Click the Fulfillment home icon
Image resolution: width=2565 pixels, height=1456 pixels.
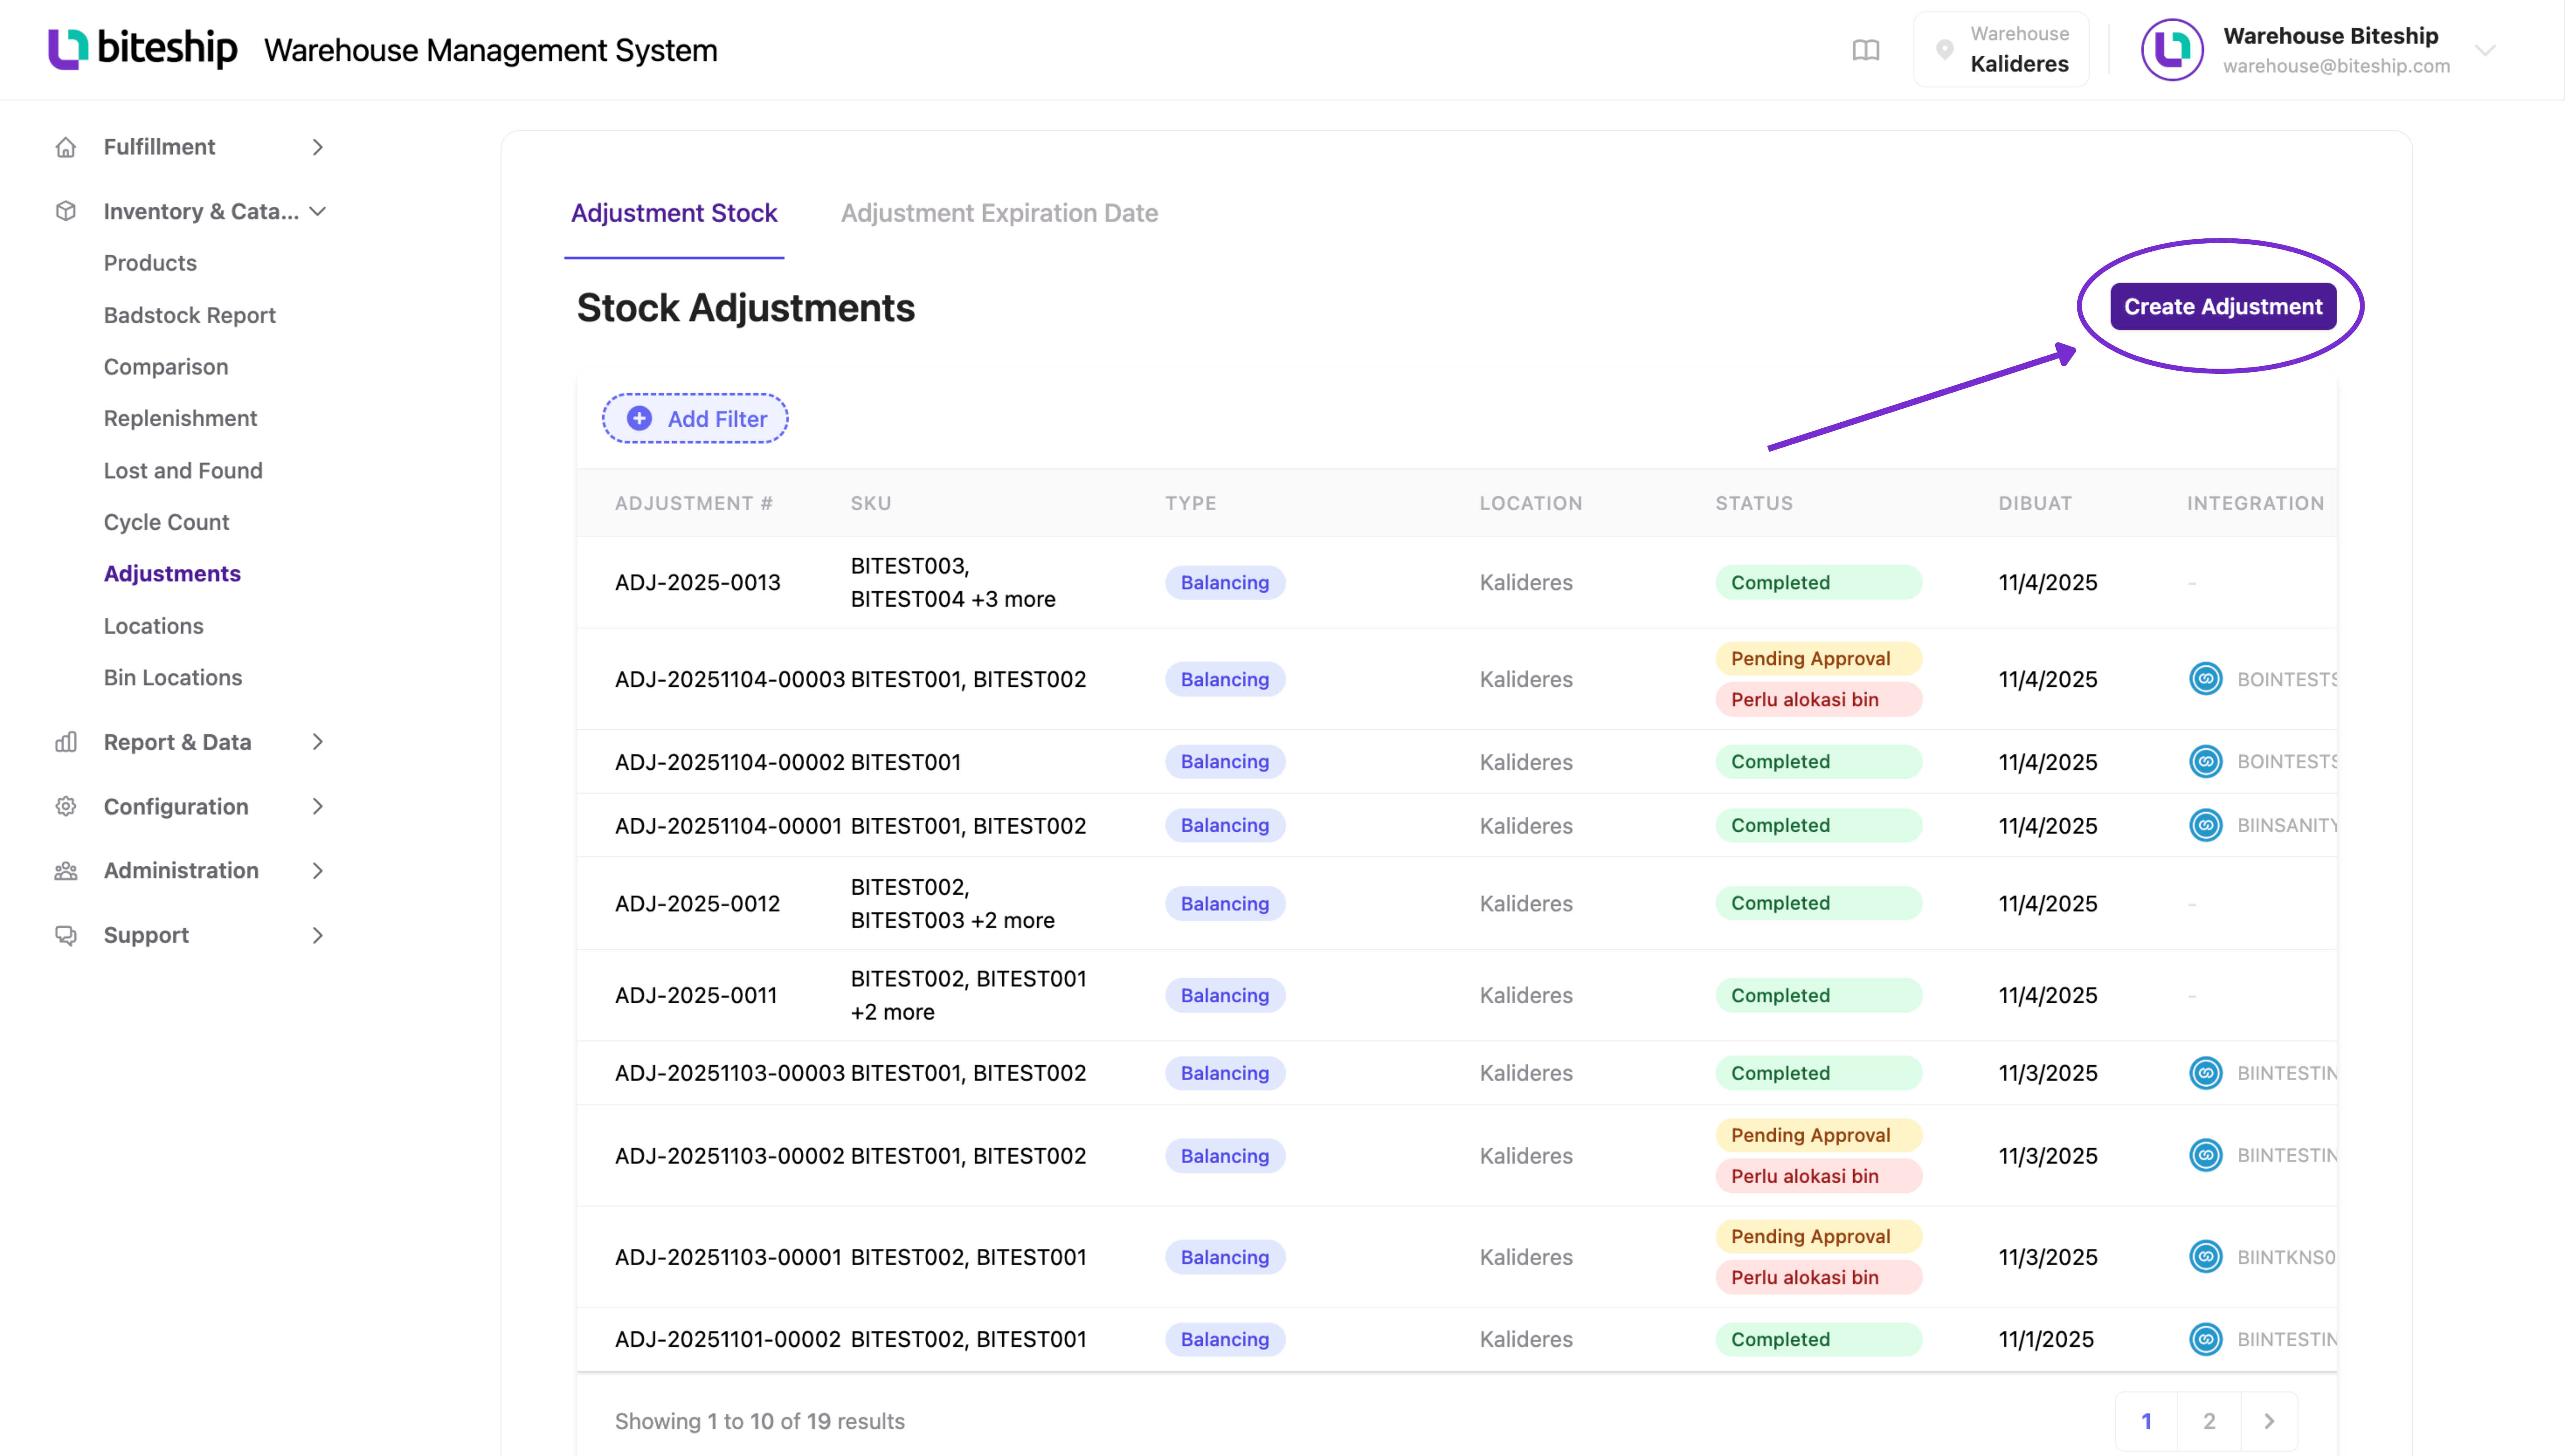pyautogui.click(x=66, y=147)
